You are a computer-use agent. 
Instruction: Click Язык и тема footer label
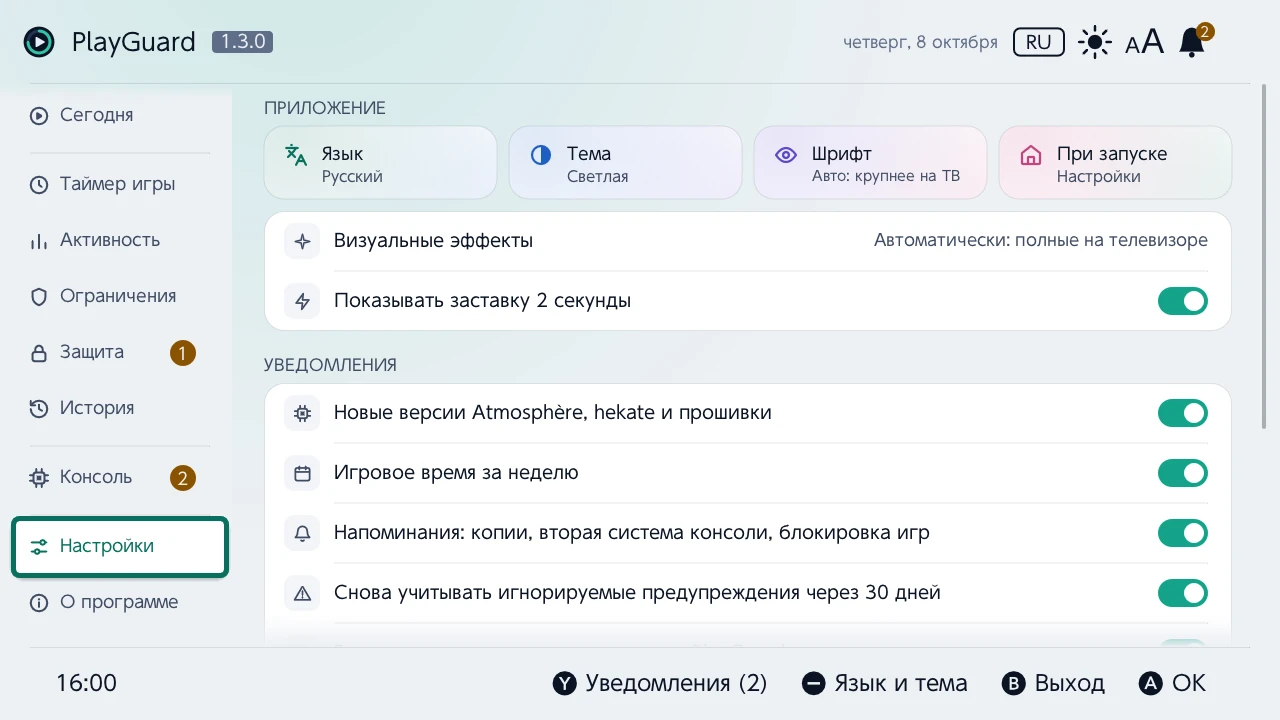(885, 684)
